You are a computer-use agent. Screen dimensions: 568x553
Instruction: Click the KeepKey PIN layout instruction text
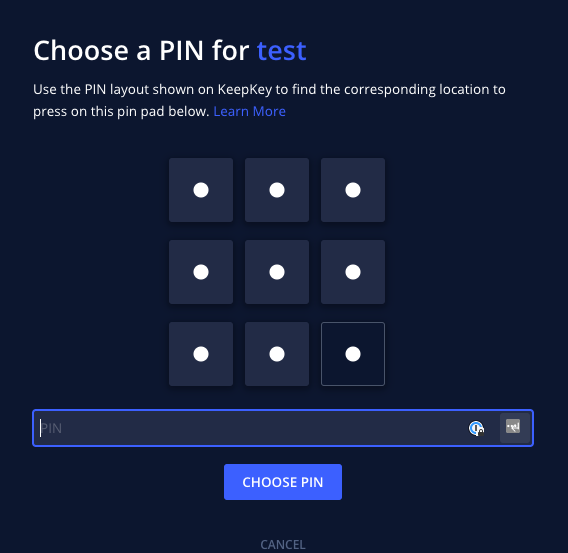(269, 100)
